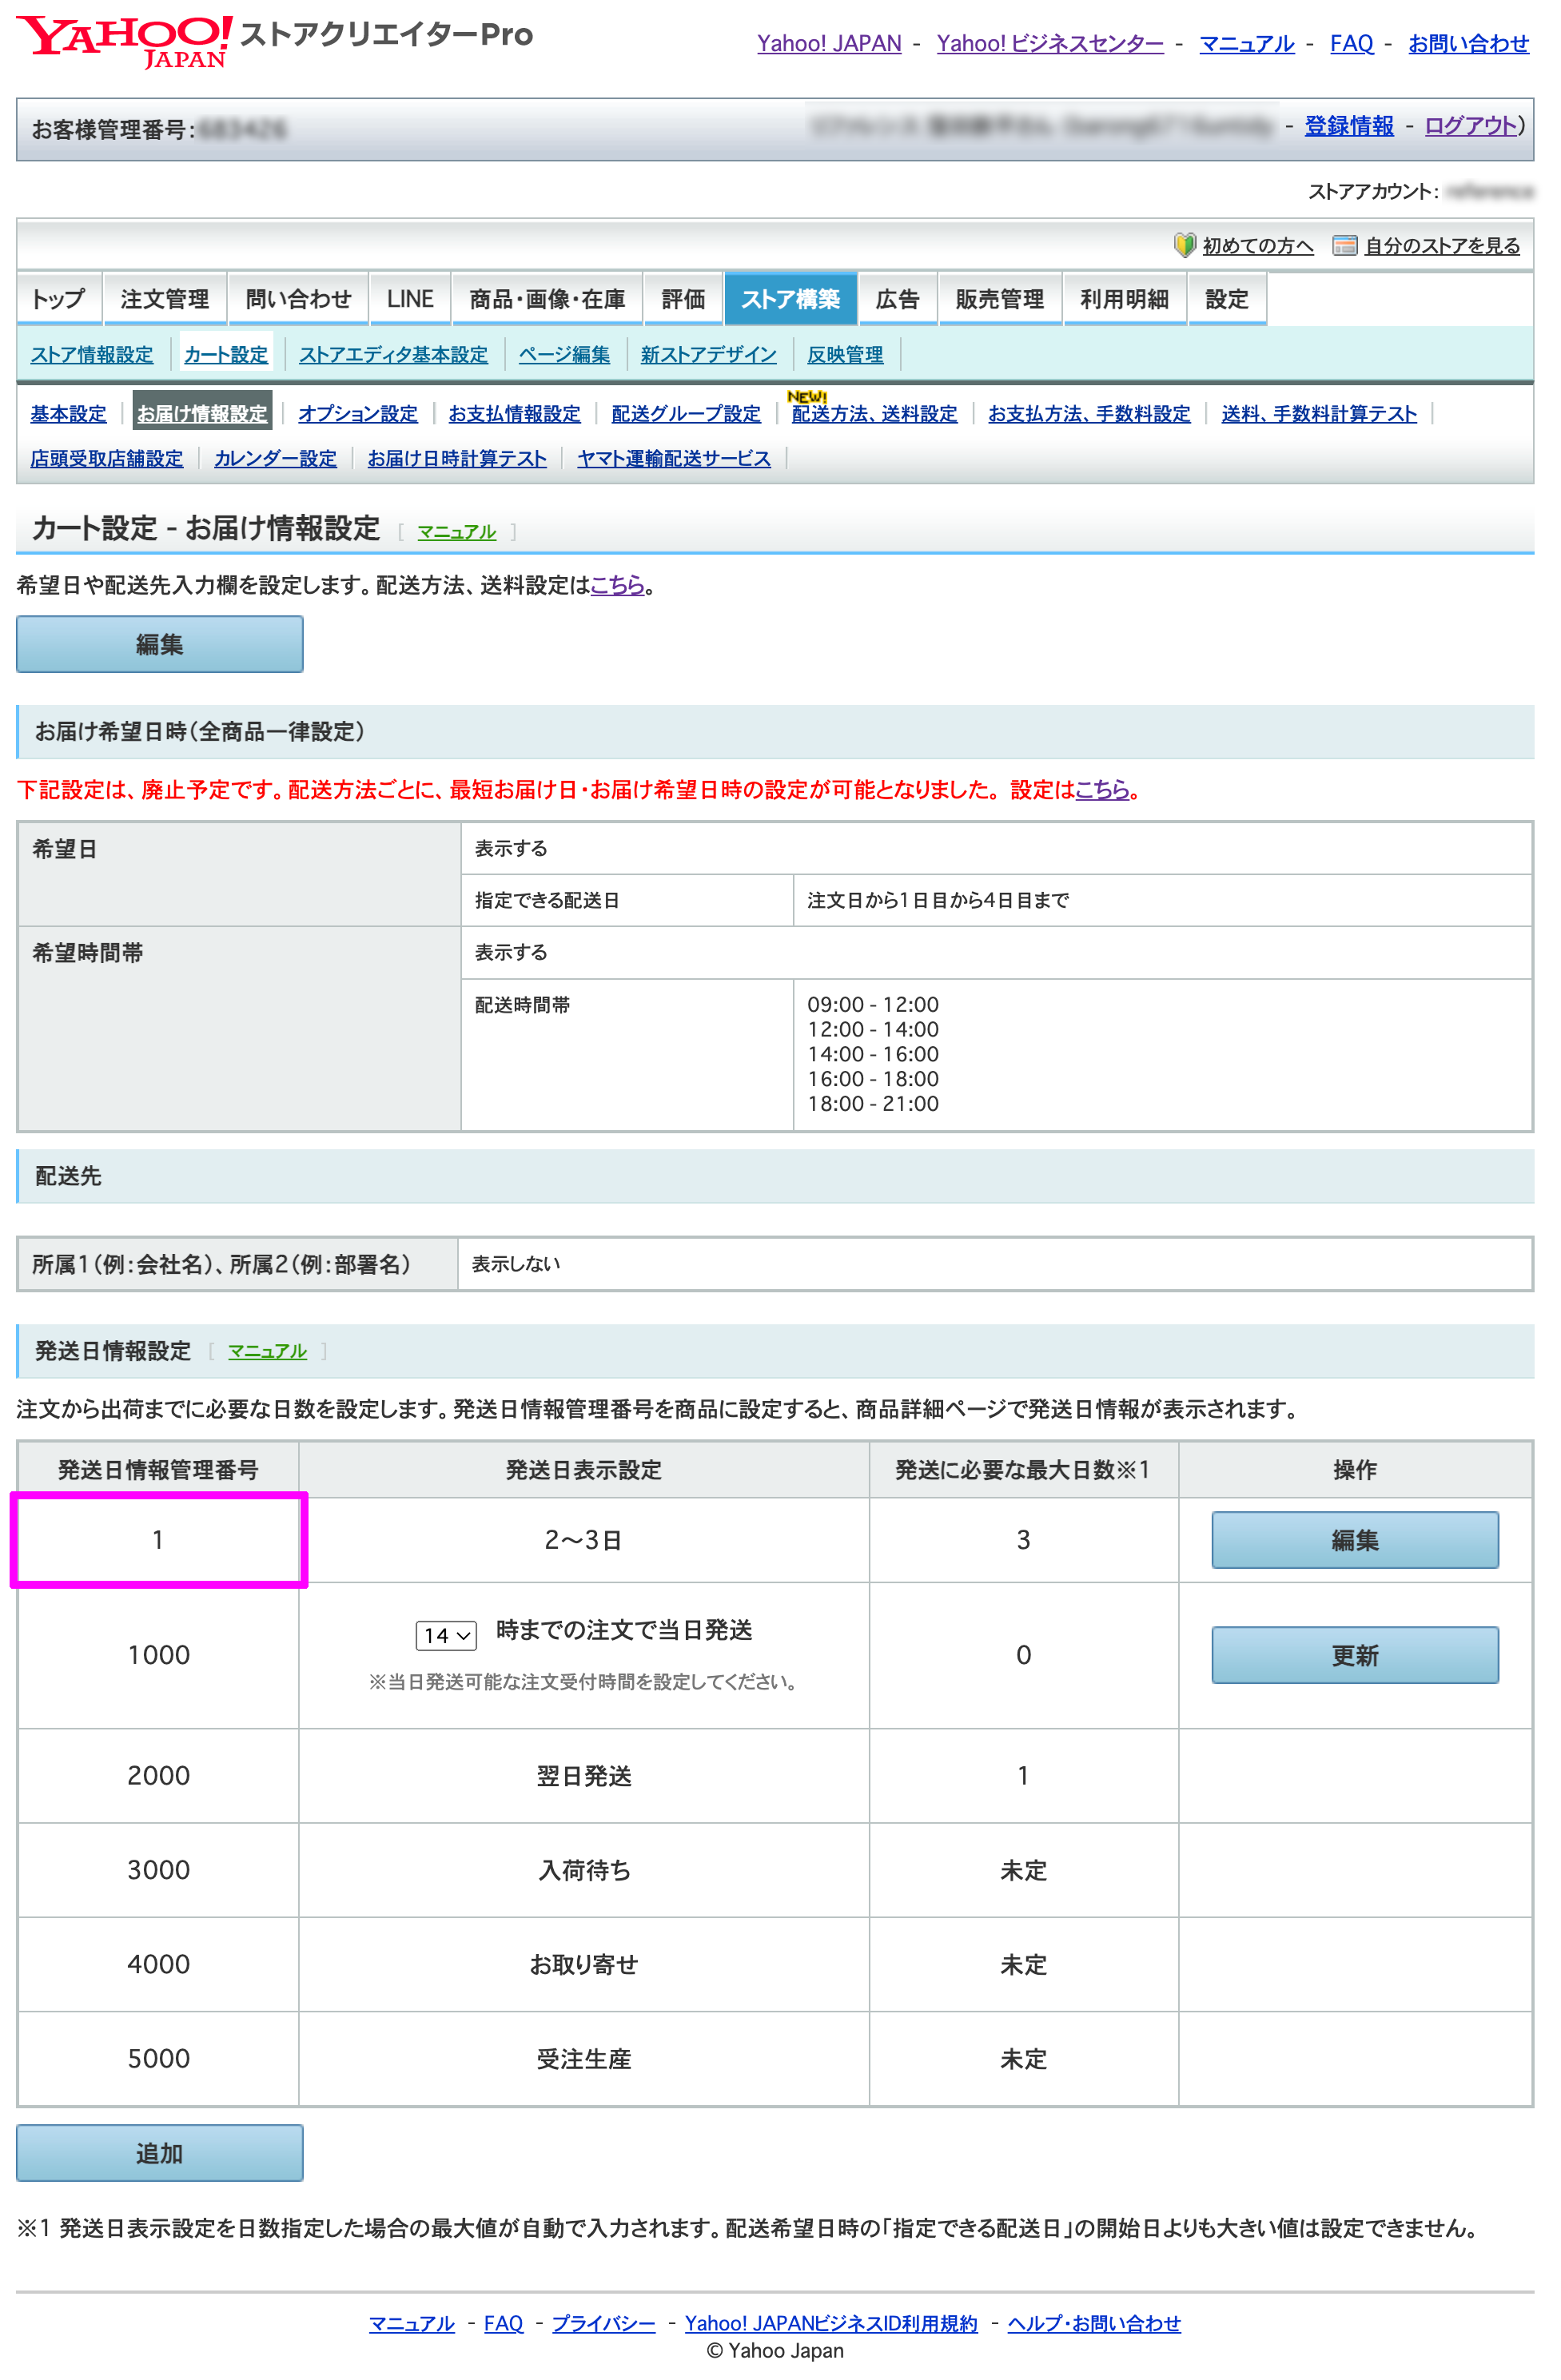The width and height of the screenshot is (1561, 2380).
Task: Click 更新 button for row 1000
Action: point(1355,1655)
